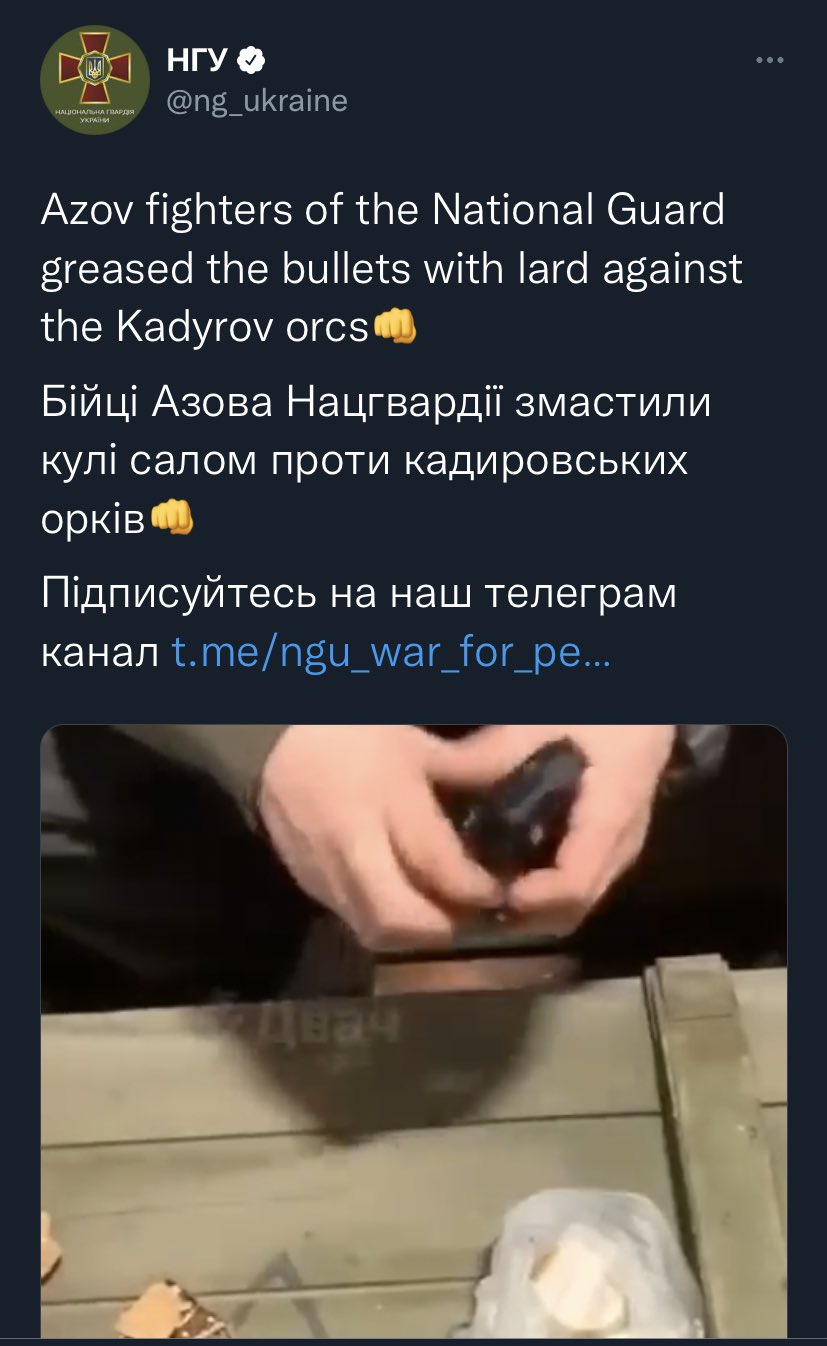Tap the English 'Azov fighters' tweet text
The height and width of the screenshot is (1346, 827).
tap(392, 269)
